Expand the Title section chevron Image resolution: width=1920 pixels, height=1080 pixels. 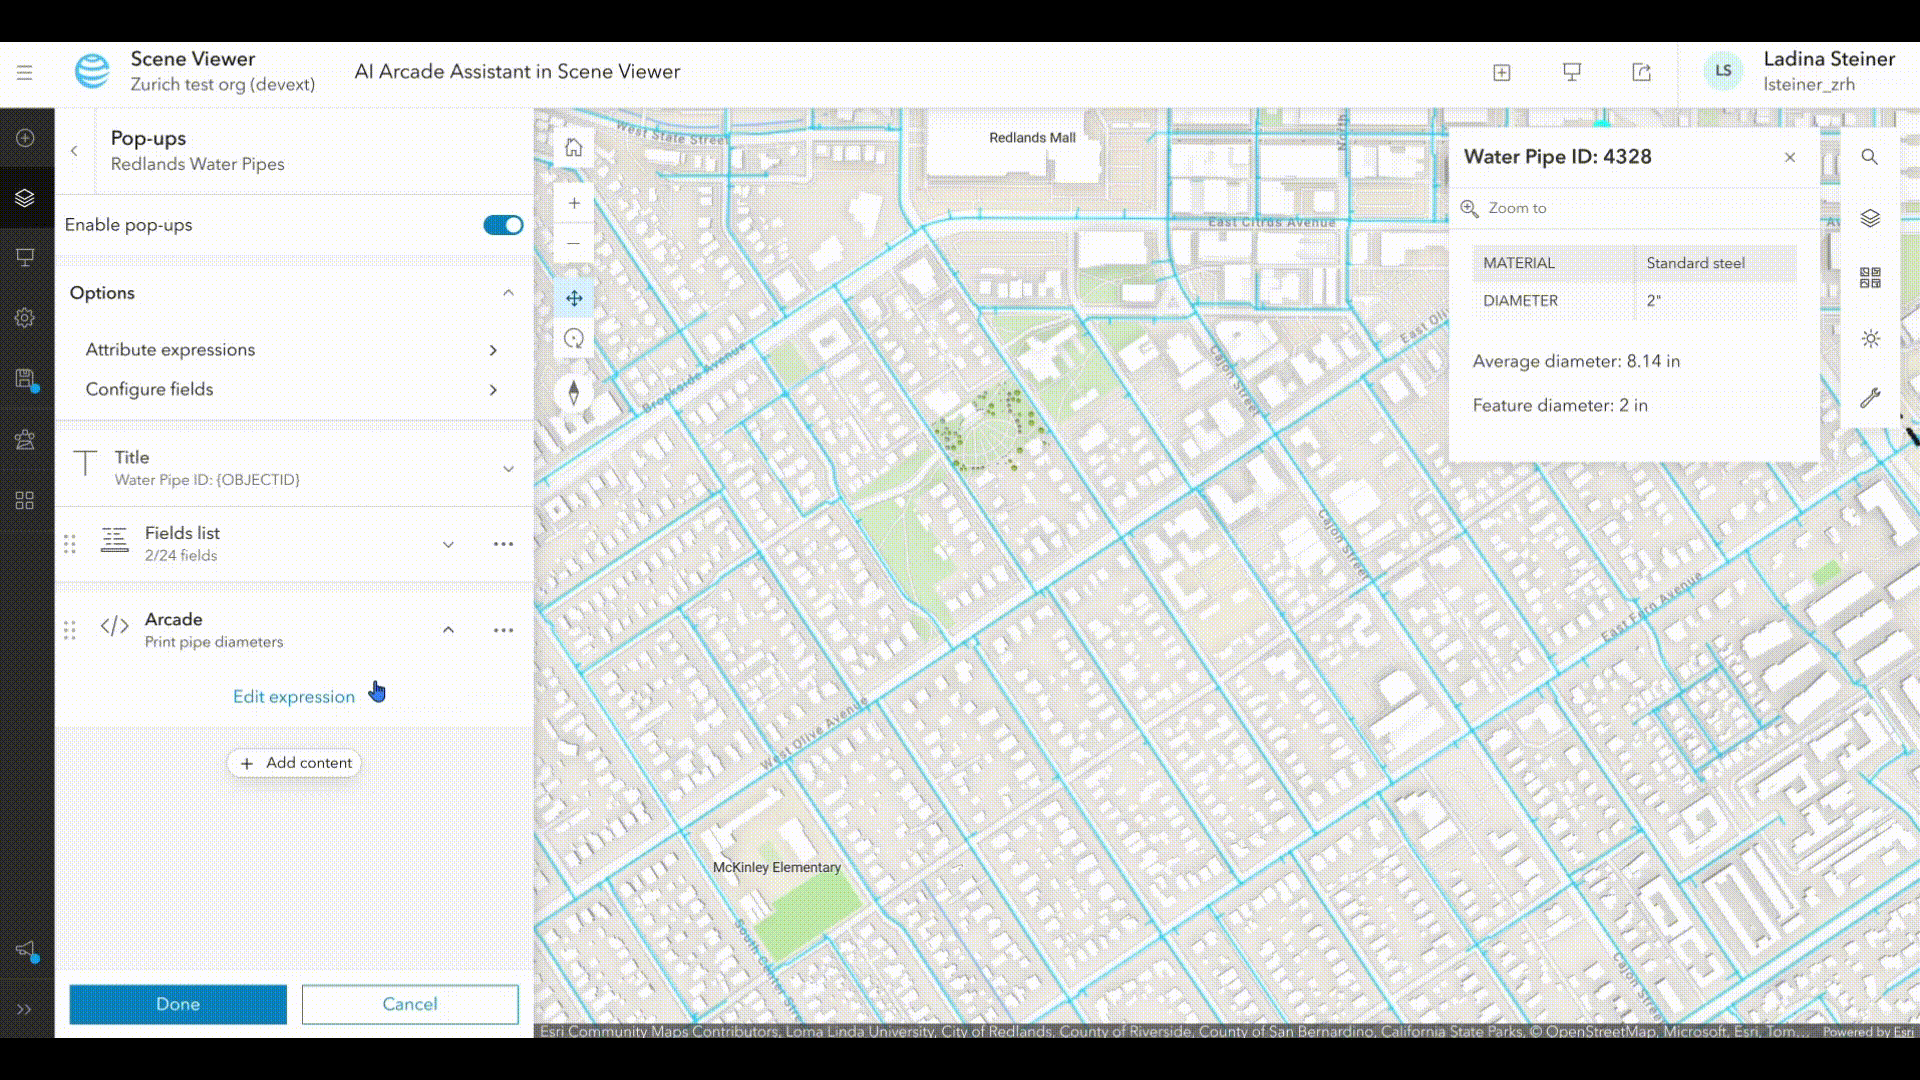(508, 468)
